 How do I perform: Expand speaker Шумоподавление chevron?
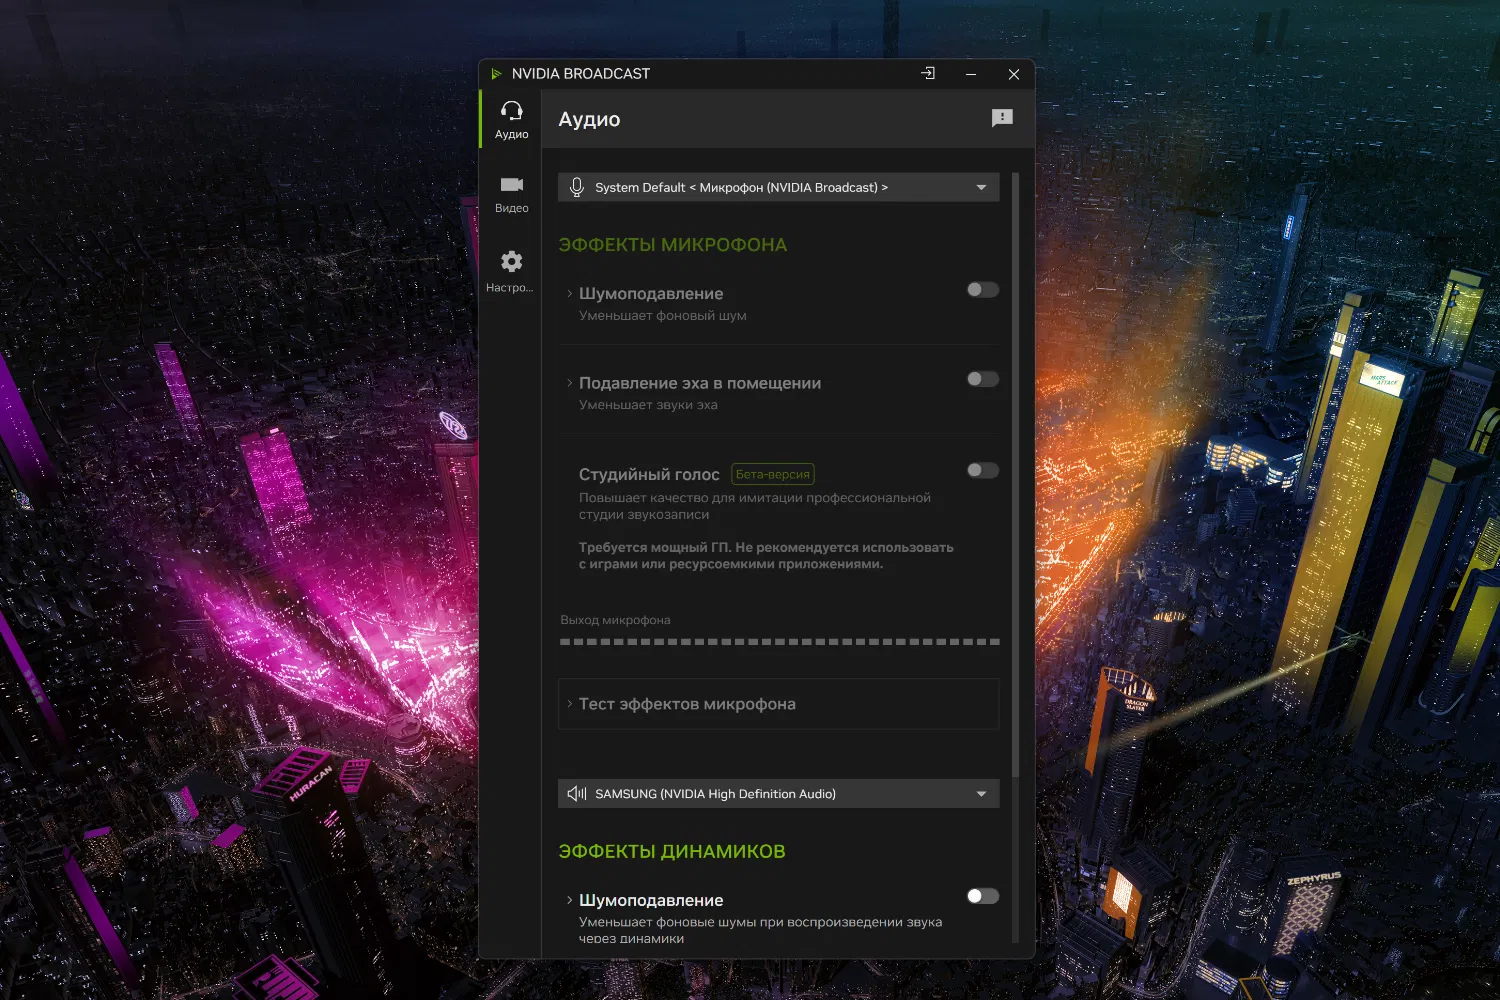[570, 900]
